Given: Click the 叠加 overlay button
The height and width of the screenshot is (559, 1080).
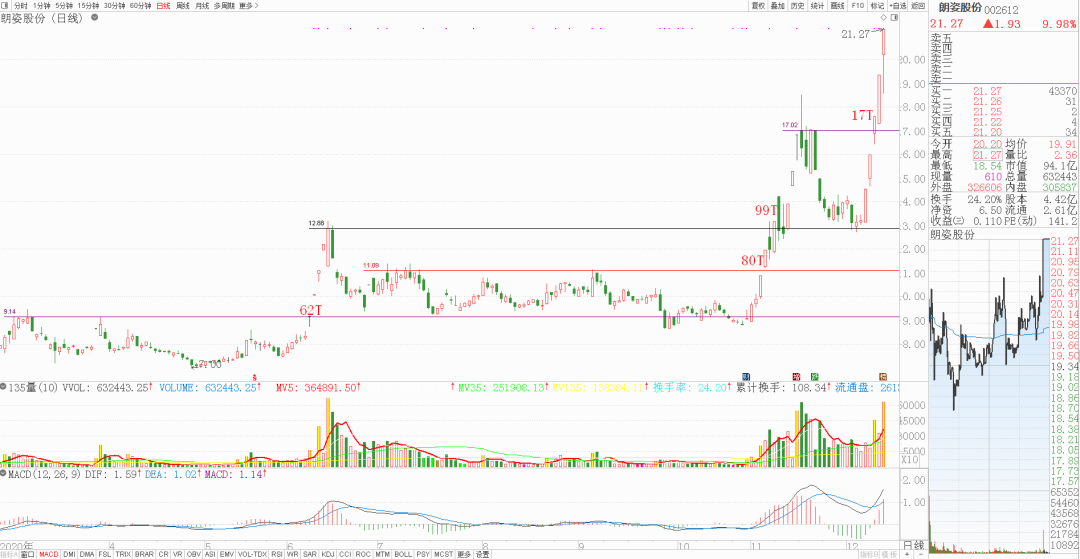Looking at the screenshot, I should 778,6.
